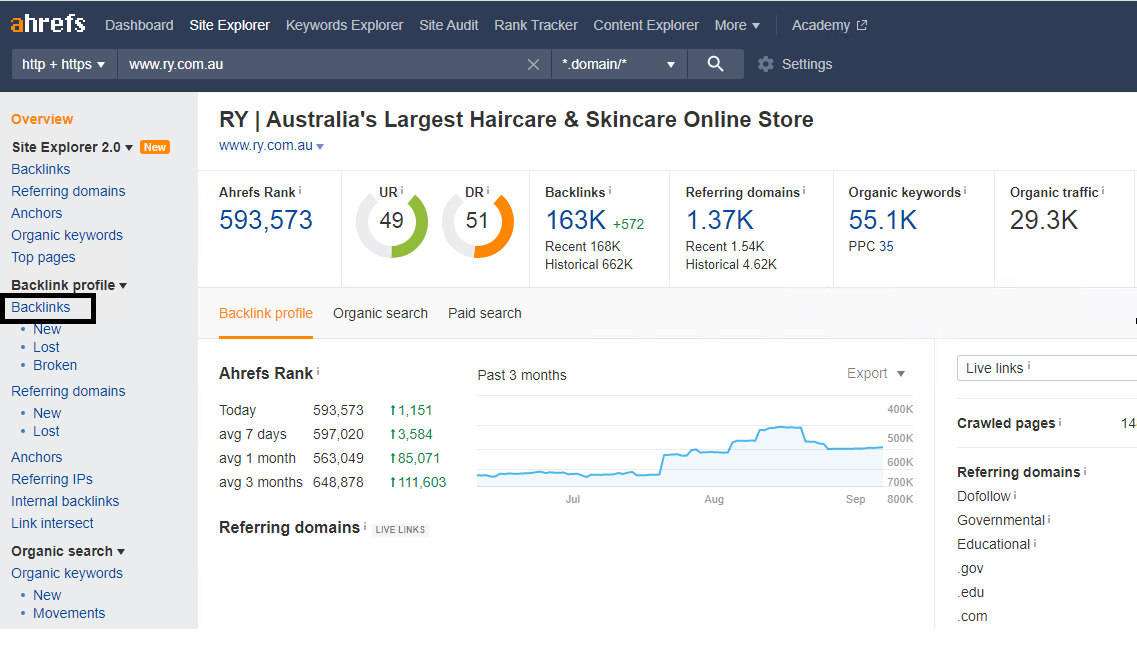Click the 'avg 7 days' row label
The width and height of the screenshot is (1137, 655).
pyautogui.click(x=253, y=434)
